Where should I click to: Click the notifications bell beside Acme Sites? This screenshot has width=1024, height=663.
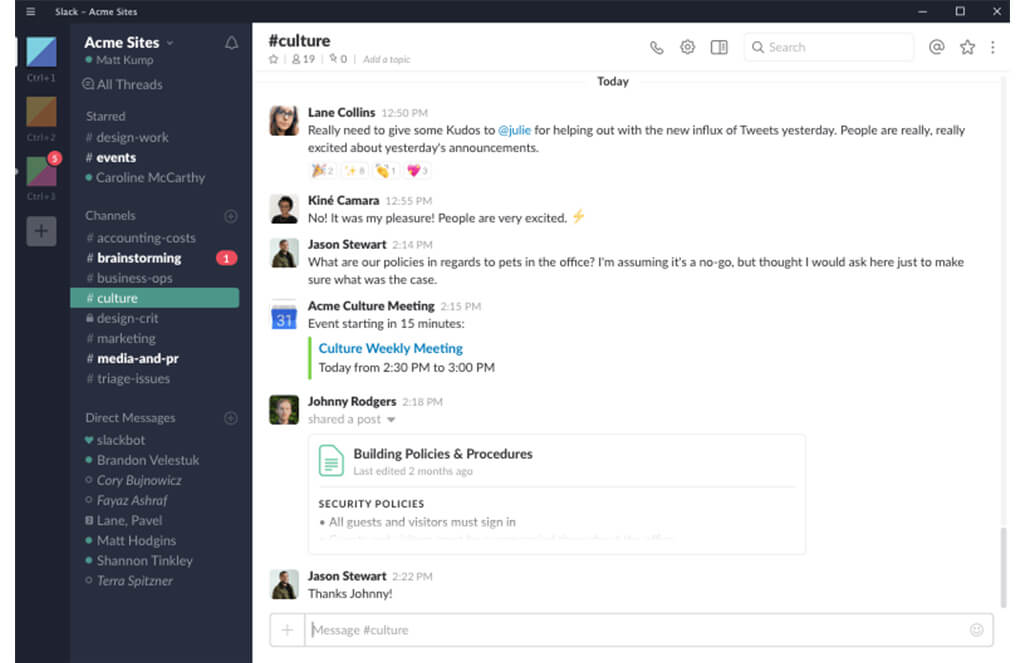pyautogui.click(x=231, y=43)
